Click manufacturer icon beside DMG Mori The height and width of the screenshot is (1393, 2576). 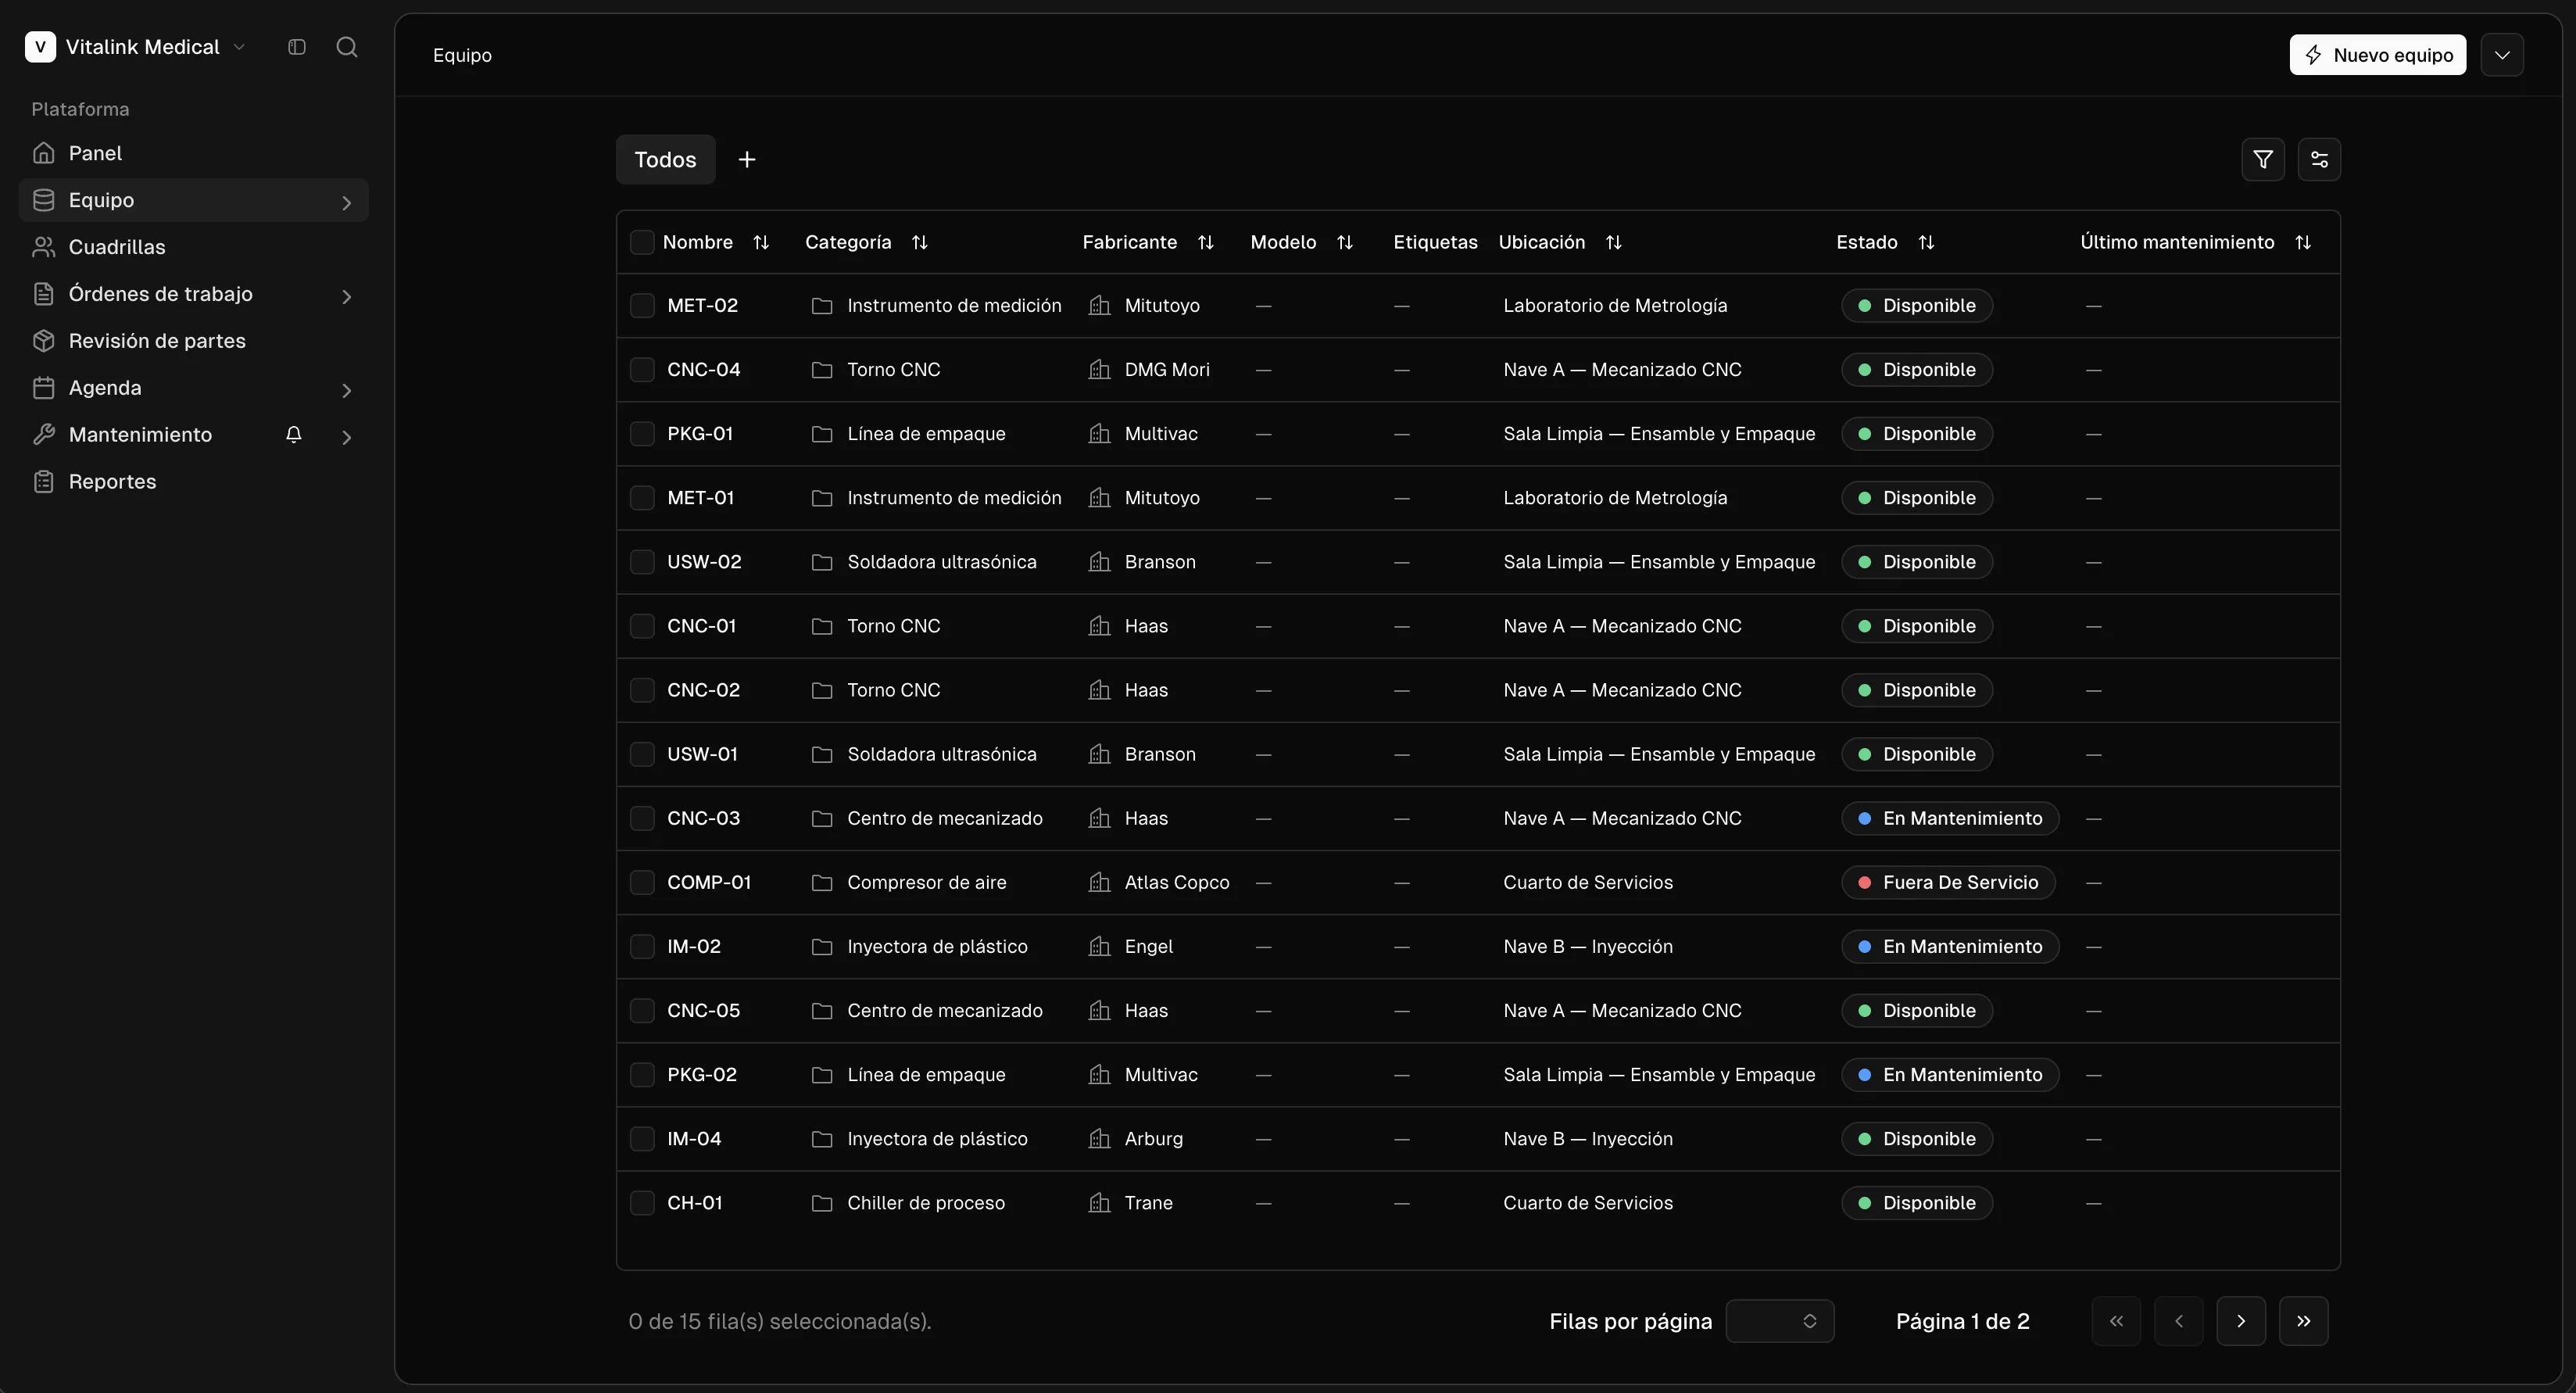point(1099,370)
